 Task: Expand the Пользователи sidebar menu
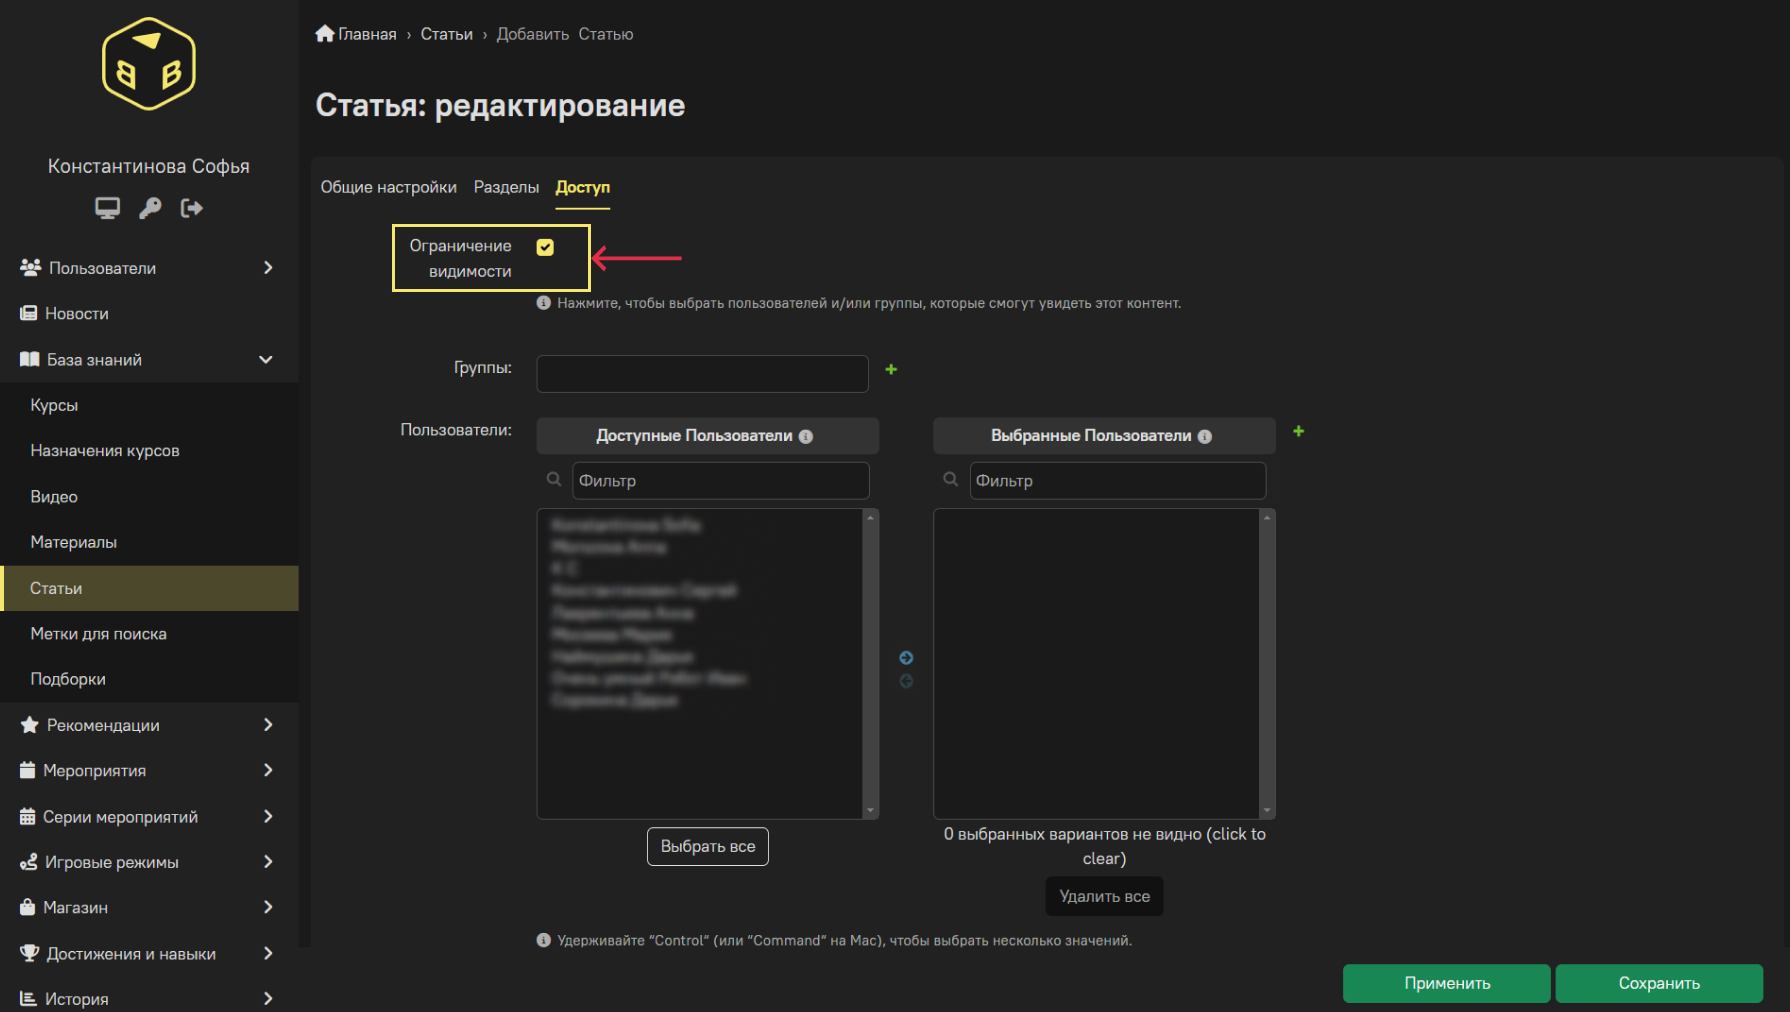pos(267,268)
